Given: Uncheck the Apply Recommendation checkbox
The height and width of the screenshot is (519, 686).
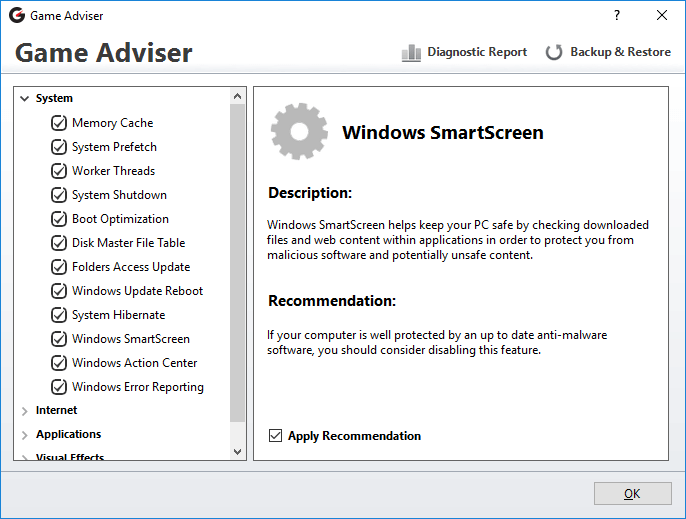Looking at the screenshot, I should [275, 436].
